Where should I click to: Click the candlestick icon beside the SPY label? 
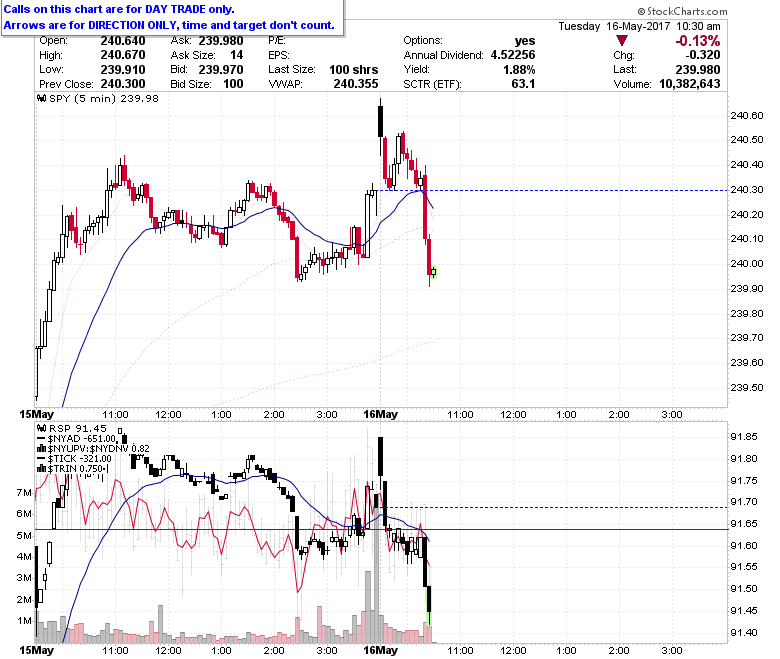(x=42, y=98)
